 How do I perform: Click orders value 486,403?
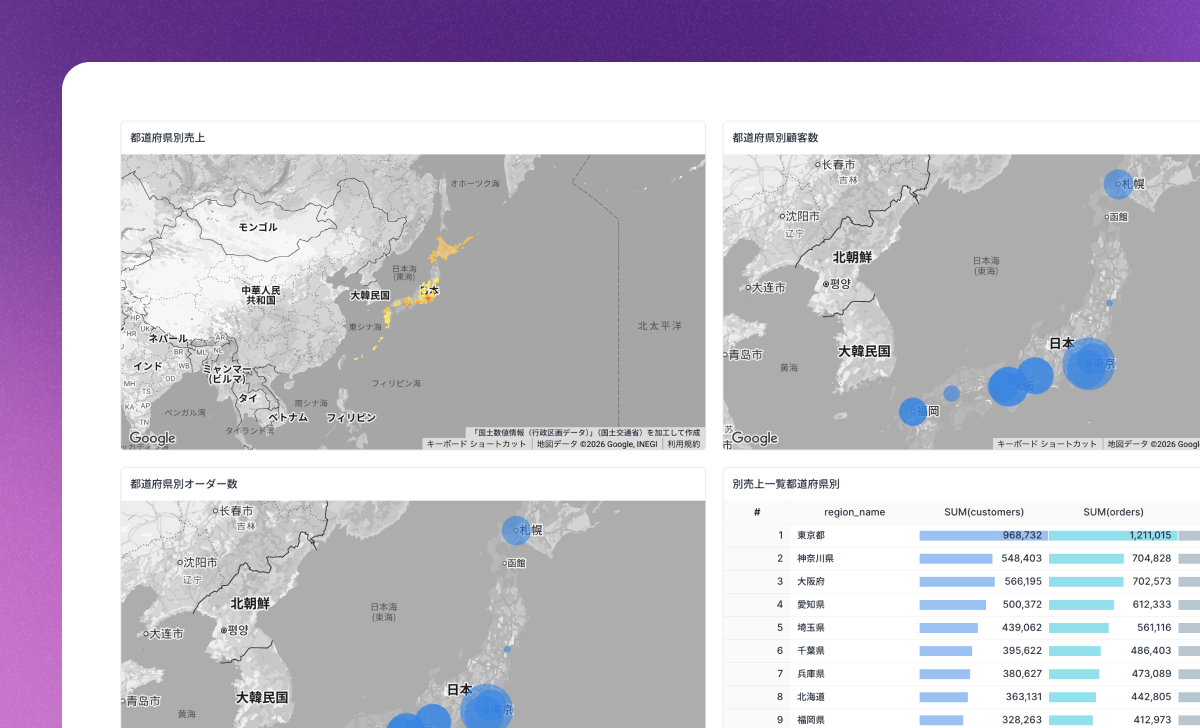1151,650
